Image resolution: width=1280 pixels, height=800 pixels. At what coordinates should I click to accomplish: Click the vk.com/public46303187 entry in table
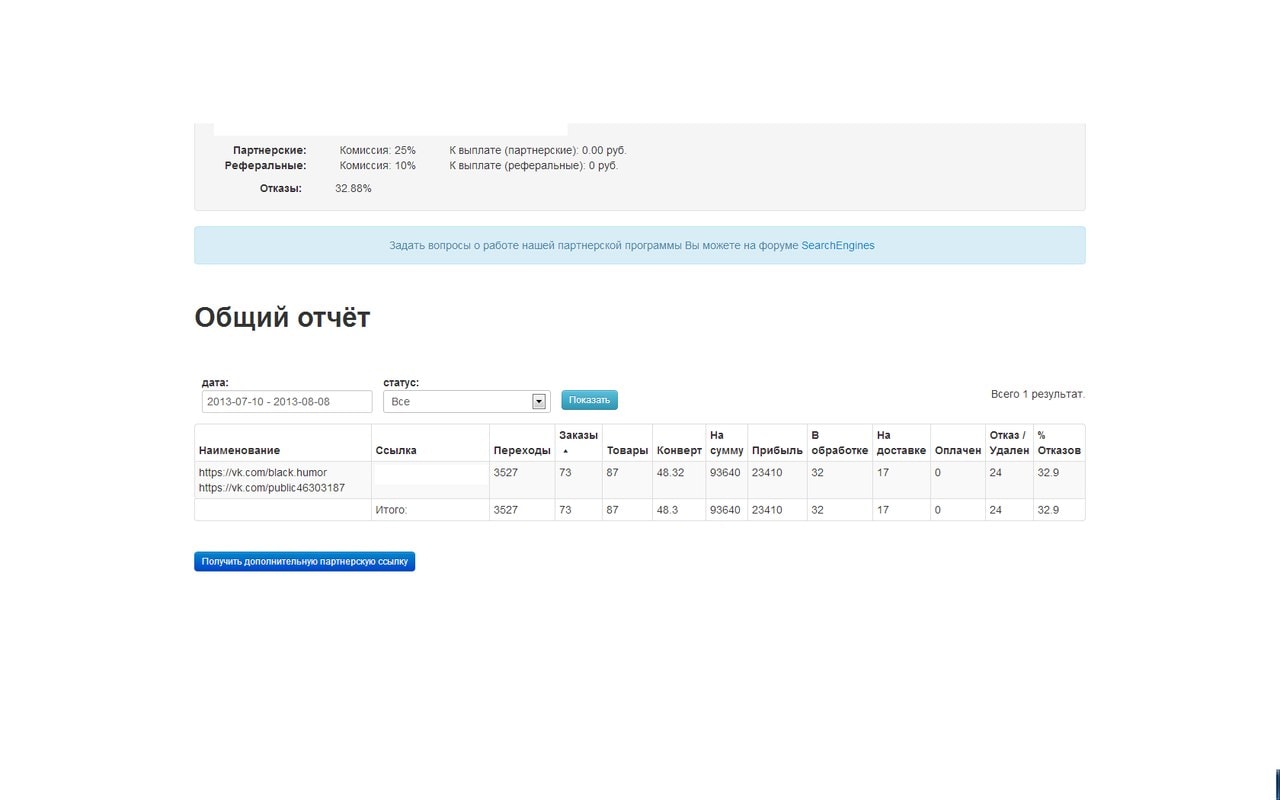[x=271, y=488]
